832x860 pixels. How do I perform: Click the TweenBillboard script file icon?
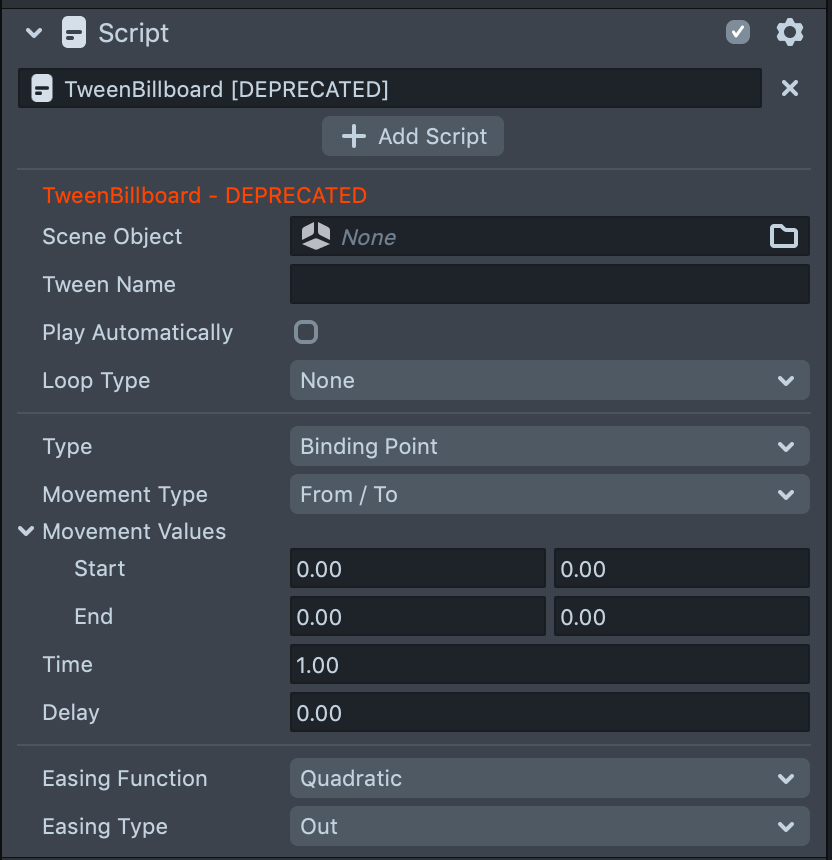tap(42, 89)
